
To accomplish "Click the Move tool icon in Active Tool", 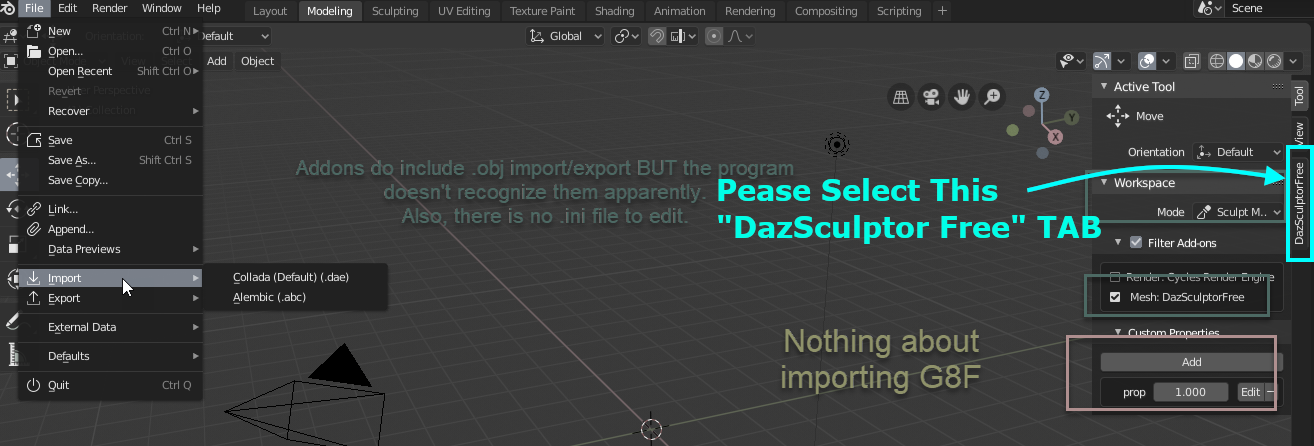I will pos(1117,117).
